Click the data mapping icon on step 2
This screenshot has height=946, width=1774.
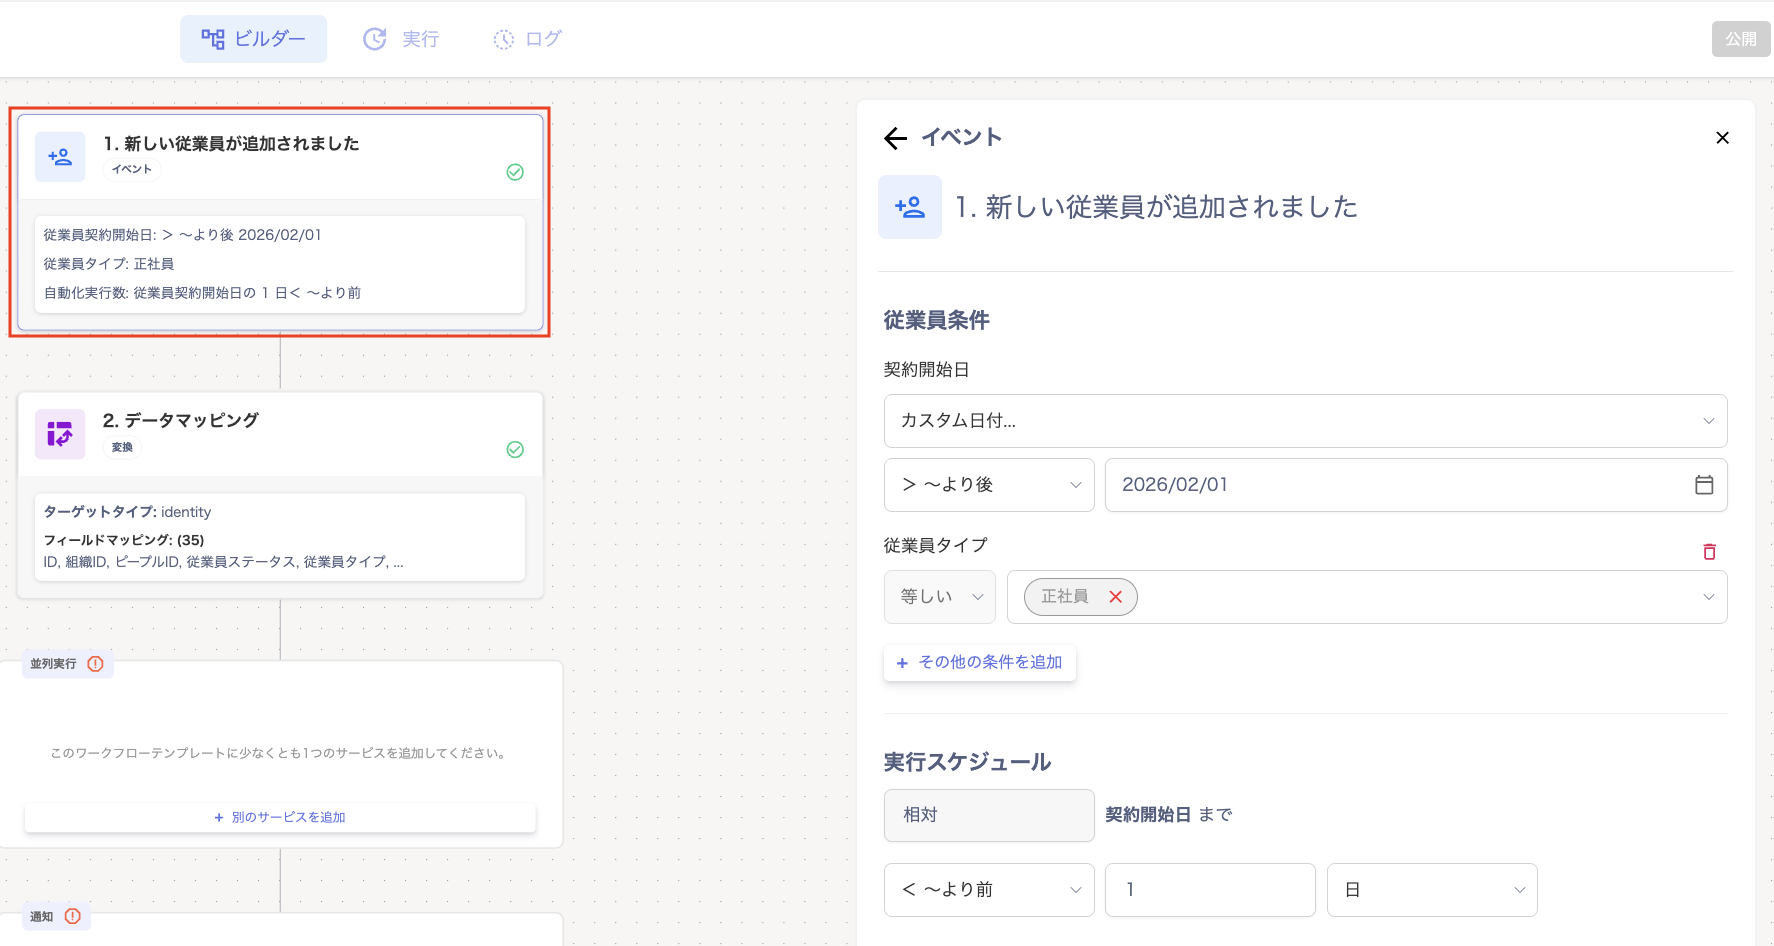60,434
